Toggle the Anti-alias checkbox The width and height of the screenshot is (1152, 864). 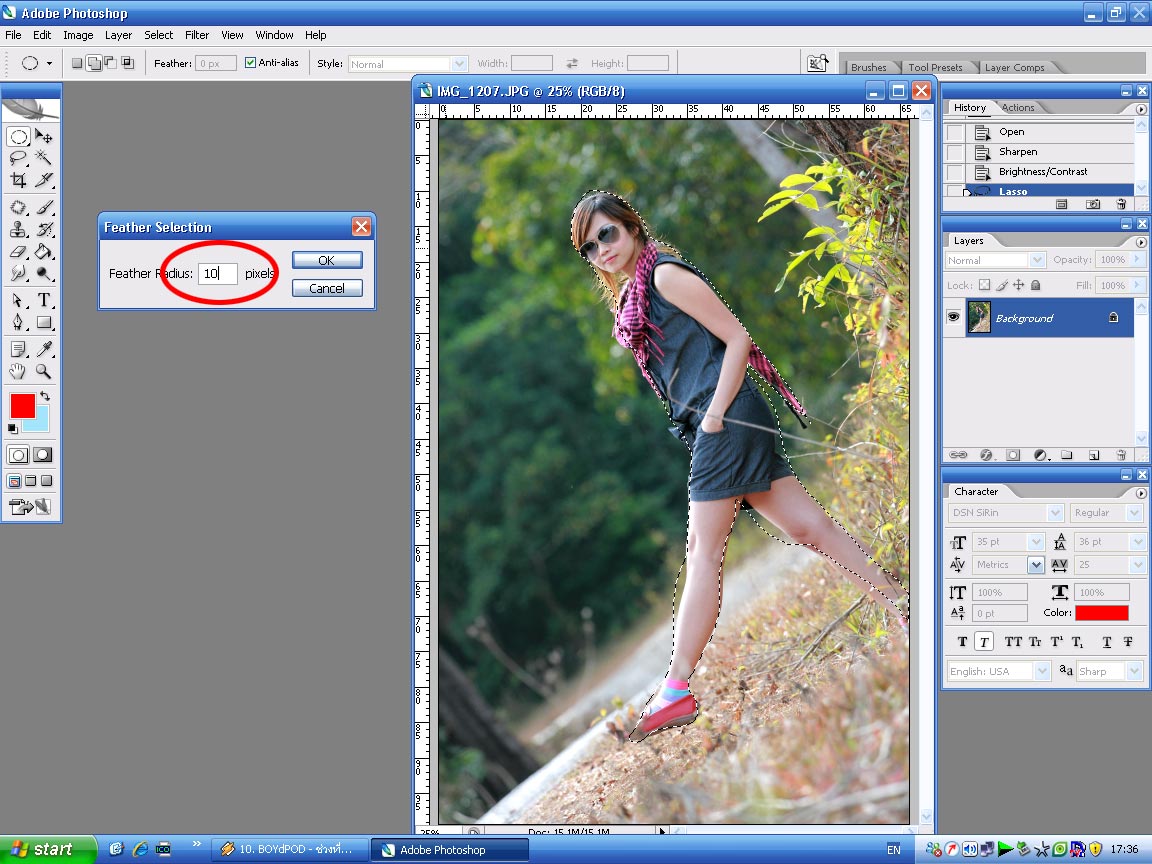pyautogui.click(x=251, y=63)
